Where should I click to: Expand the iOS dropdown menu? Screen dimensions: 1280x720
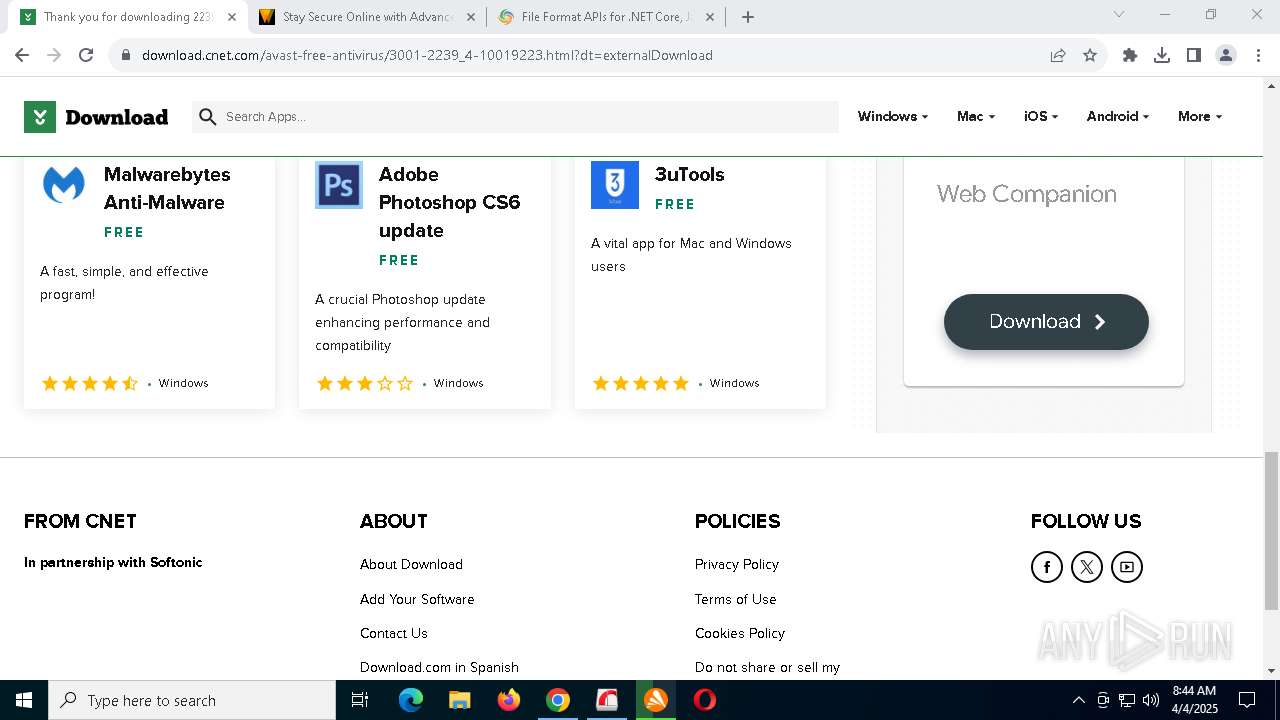[1041, 117]
